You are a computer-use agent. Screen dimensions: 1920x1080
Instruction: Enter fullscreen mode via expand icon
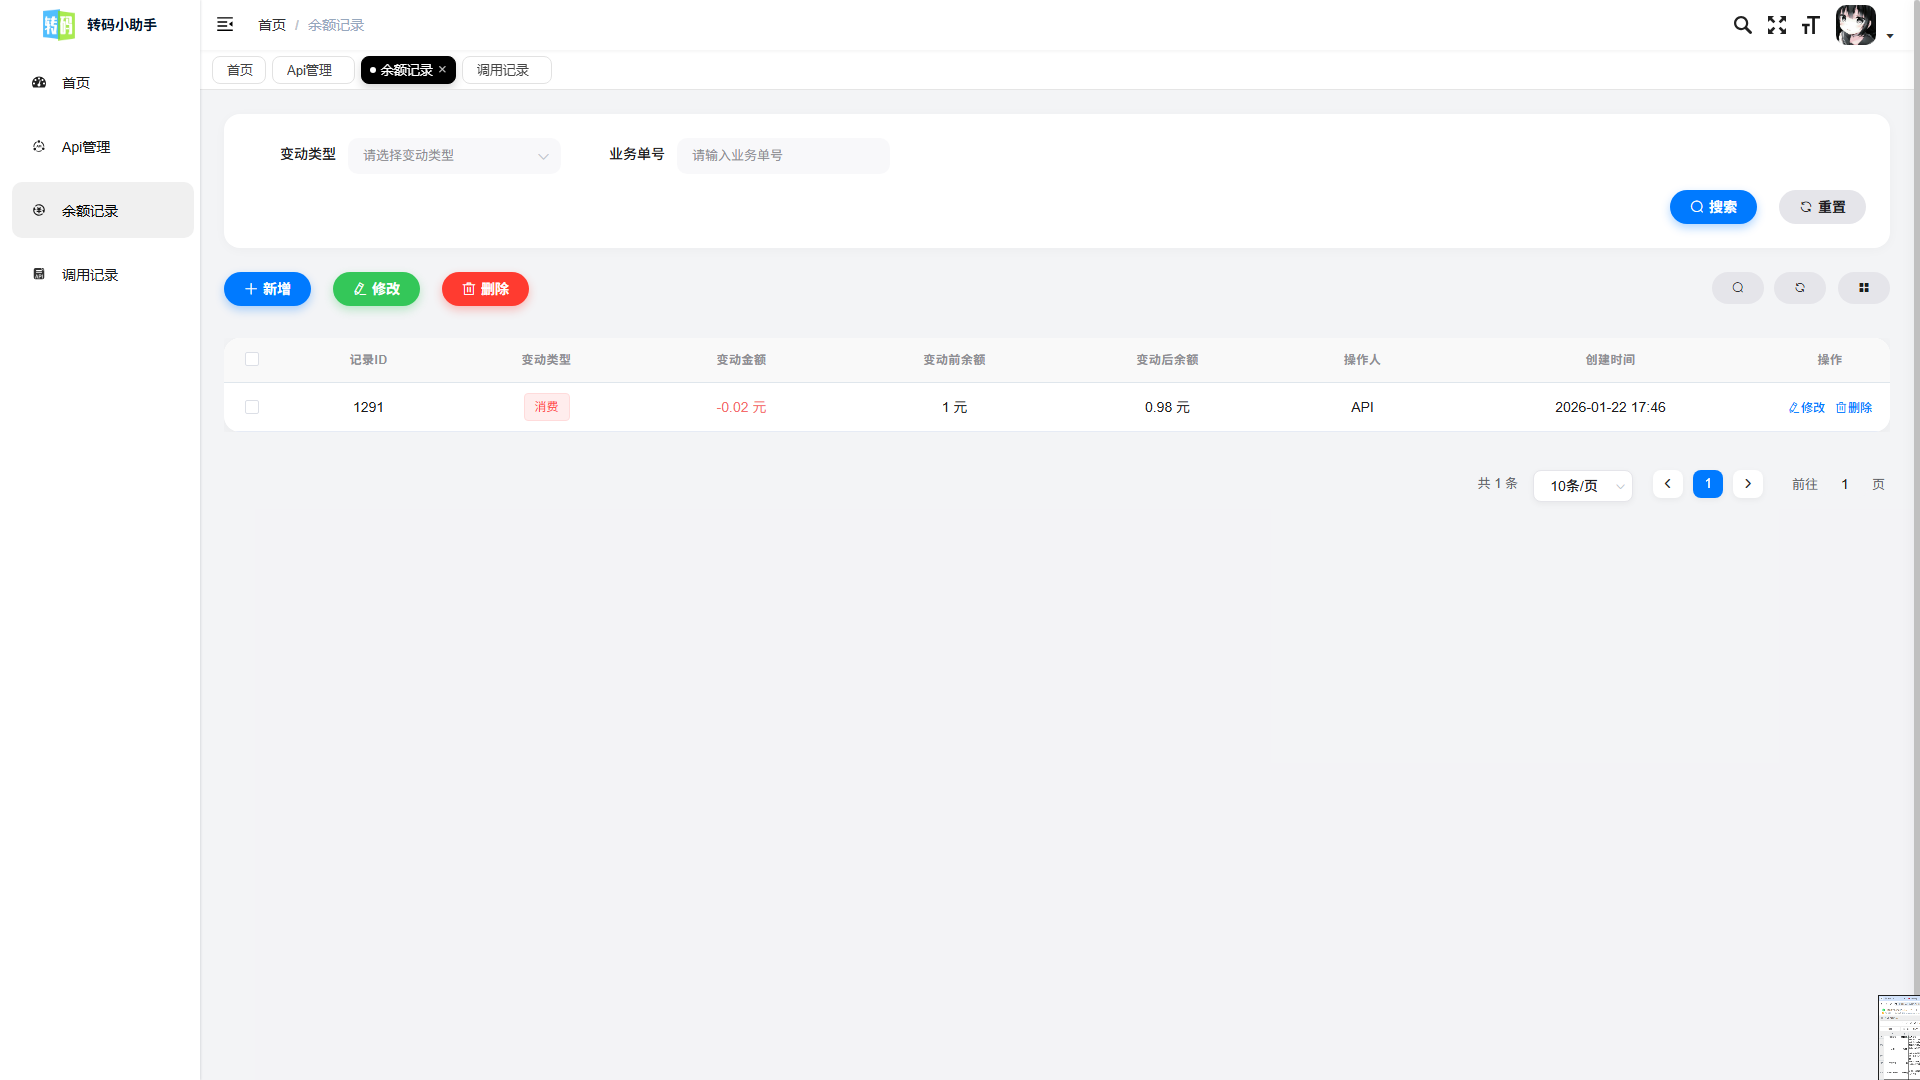[x=1777, y=25]
